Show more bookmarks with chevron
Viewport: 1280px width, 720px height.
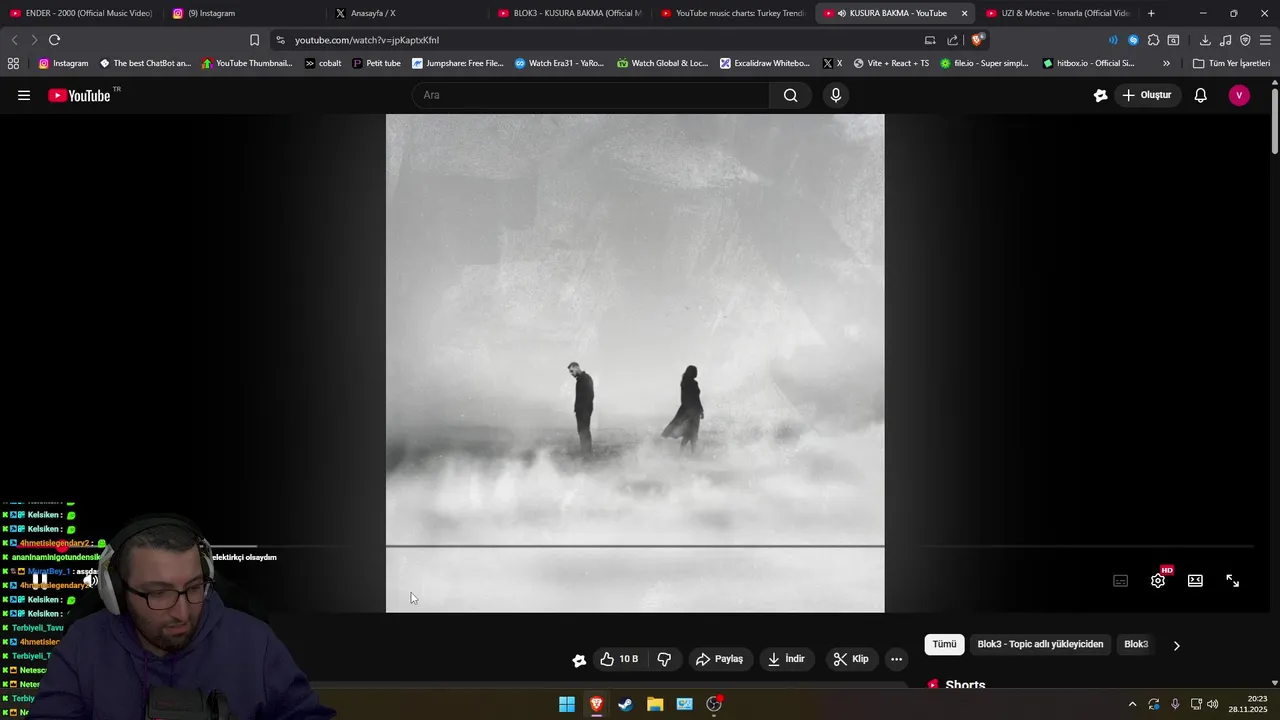pyautogui.click(x=1166, y=63)
